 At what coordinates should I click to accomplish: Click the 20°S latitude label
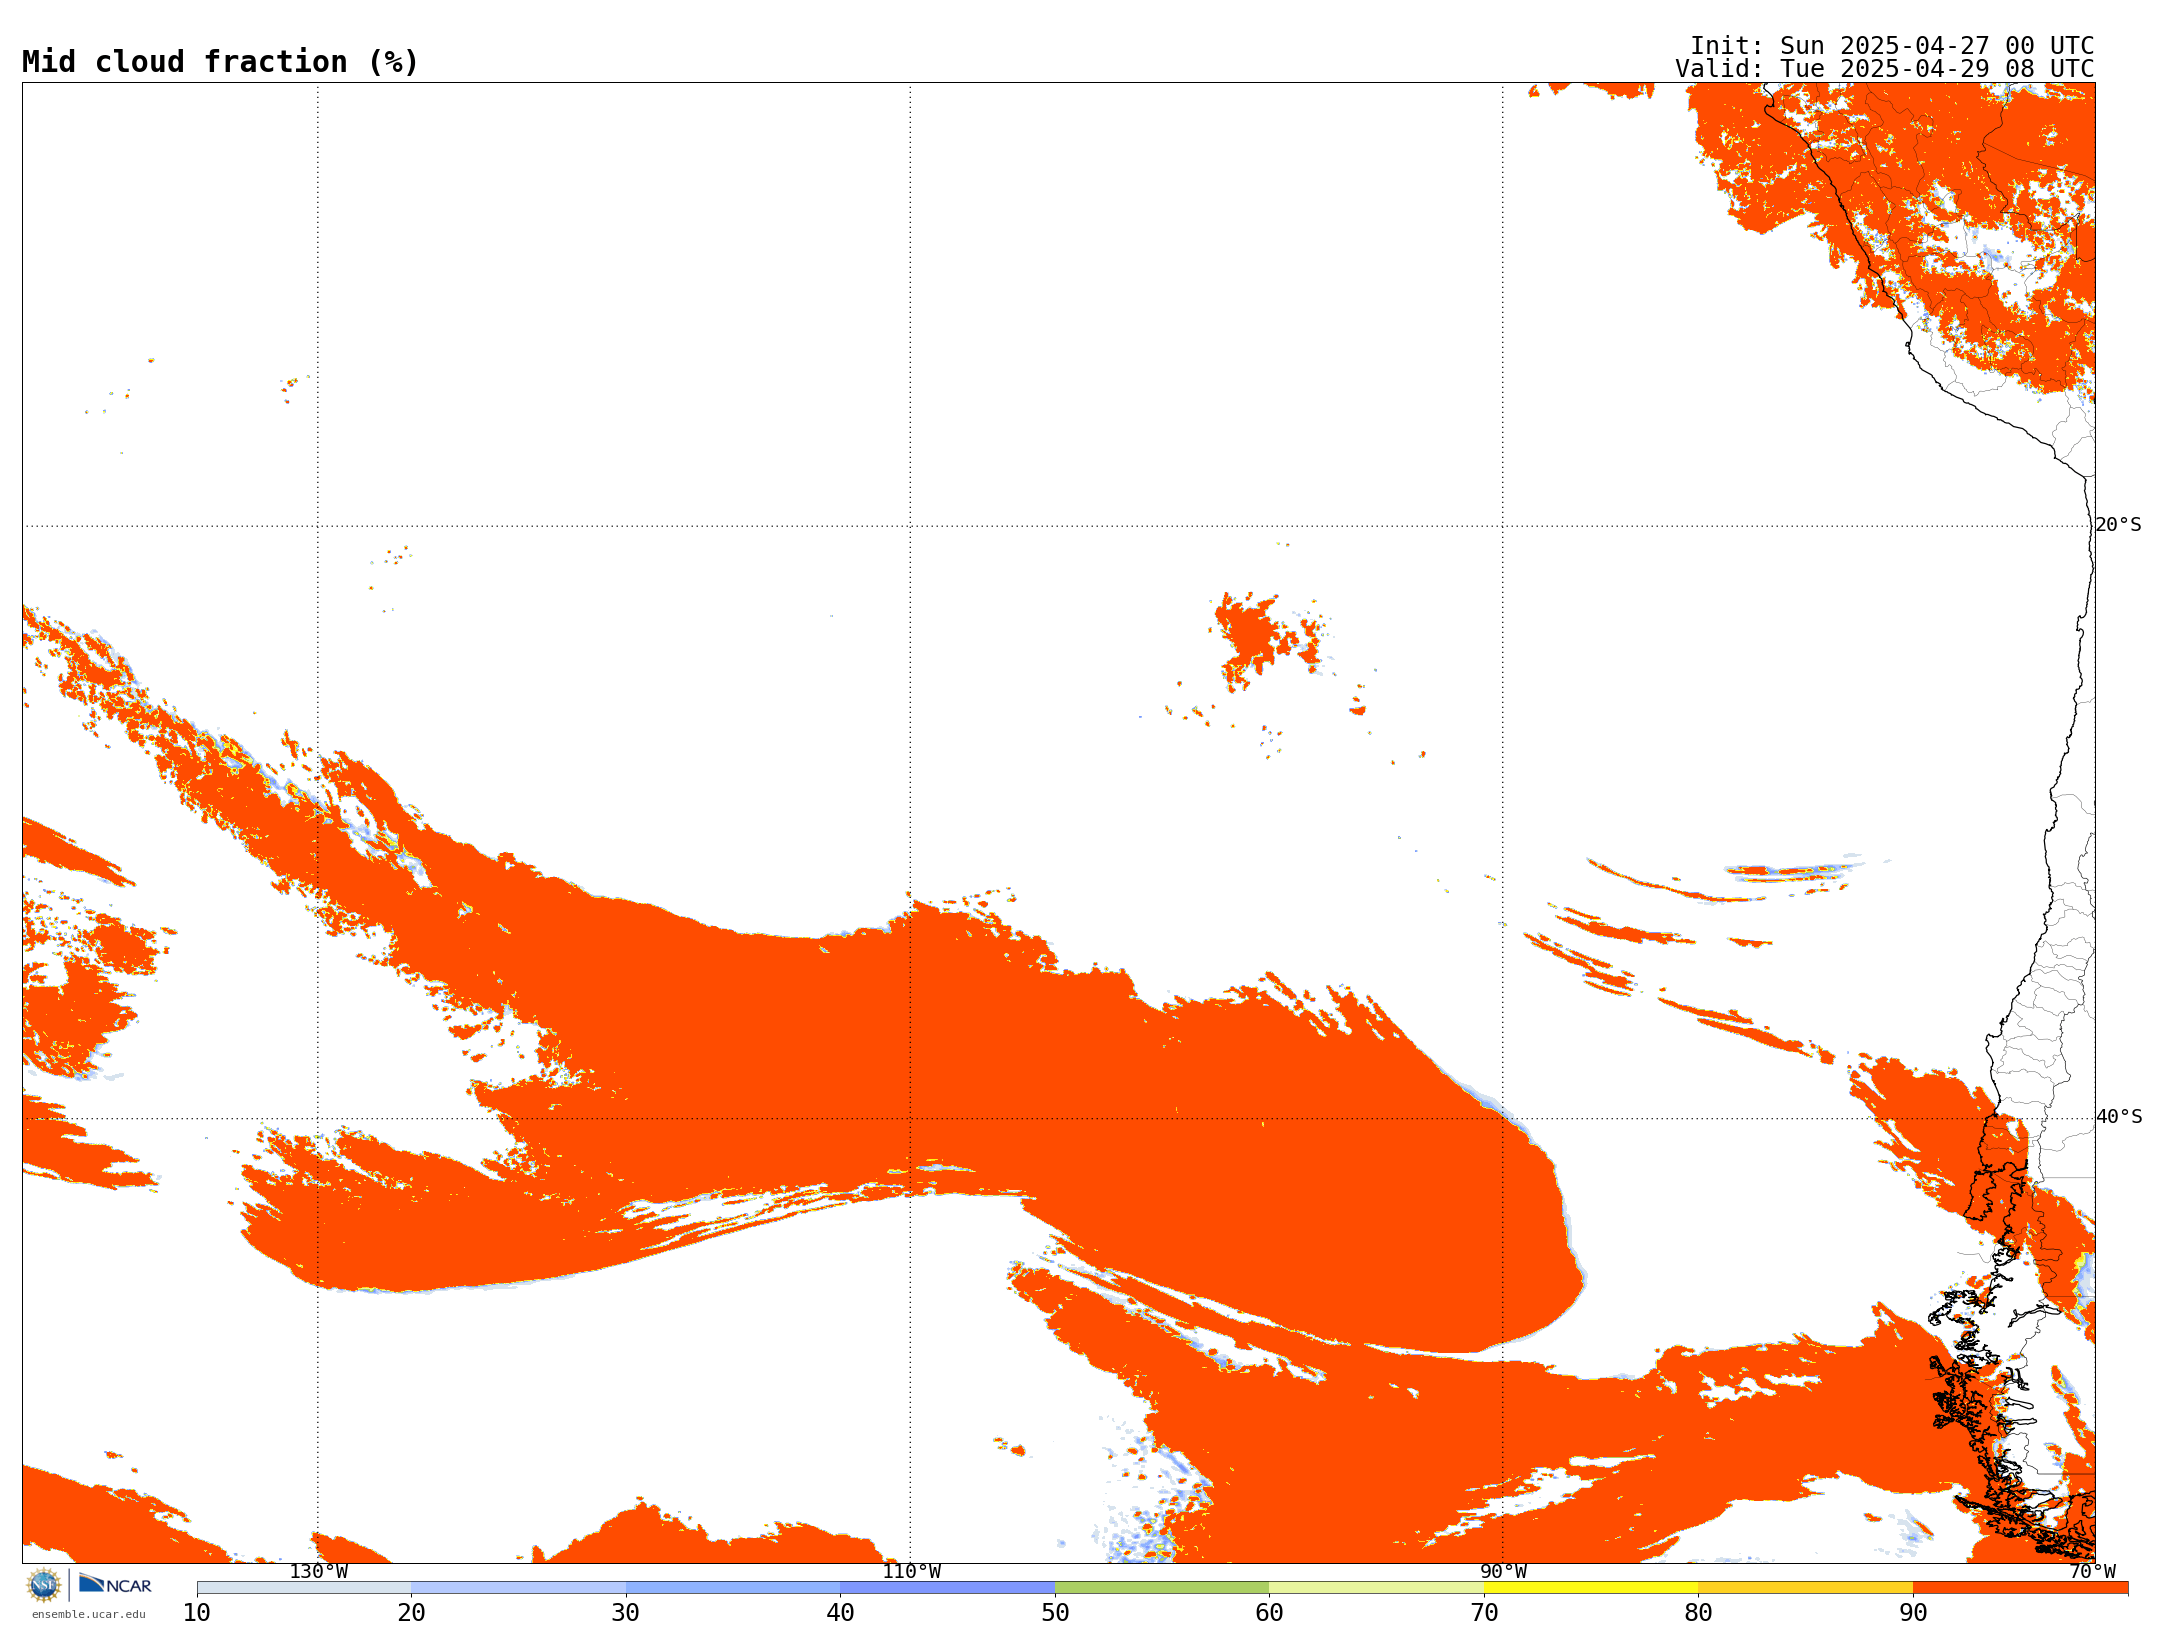coord(2119,525)
